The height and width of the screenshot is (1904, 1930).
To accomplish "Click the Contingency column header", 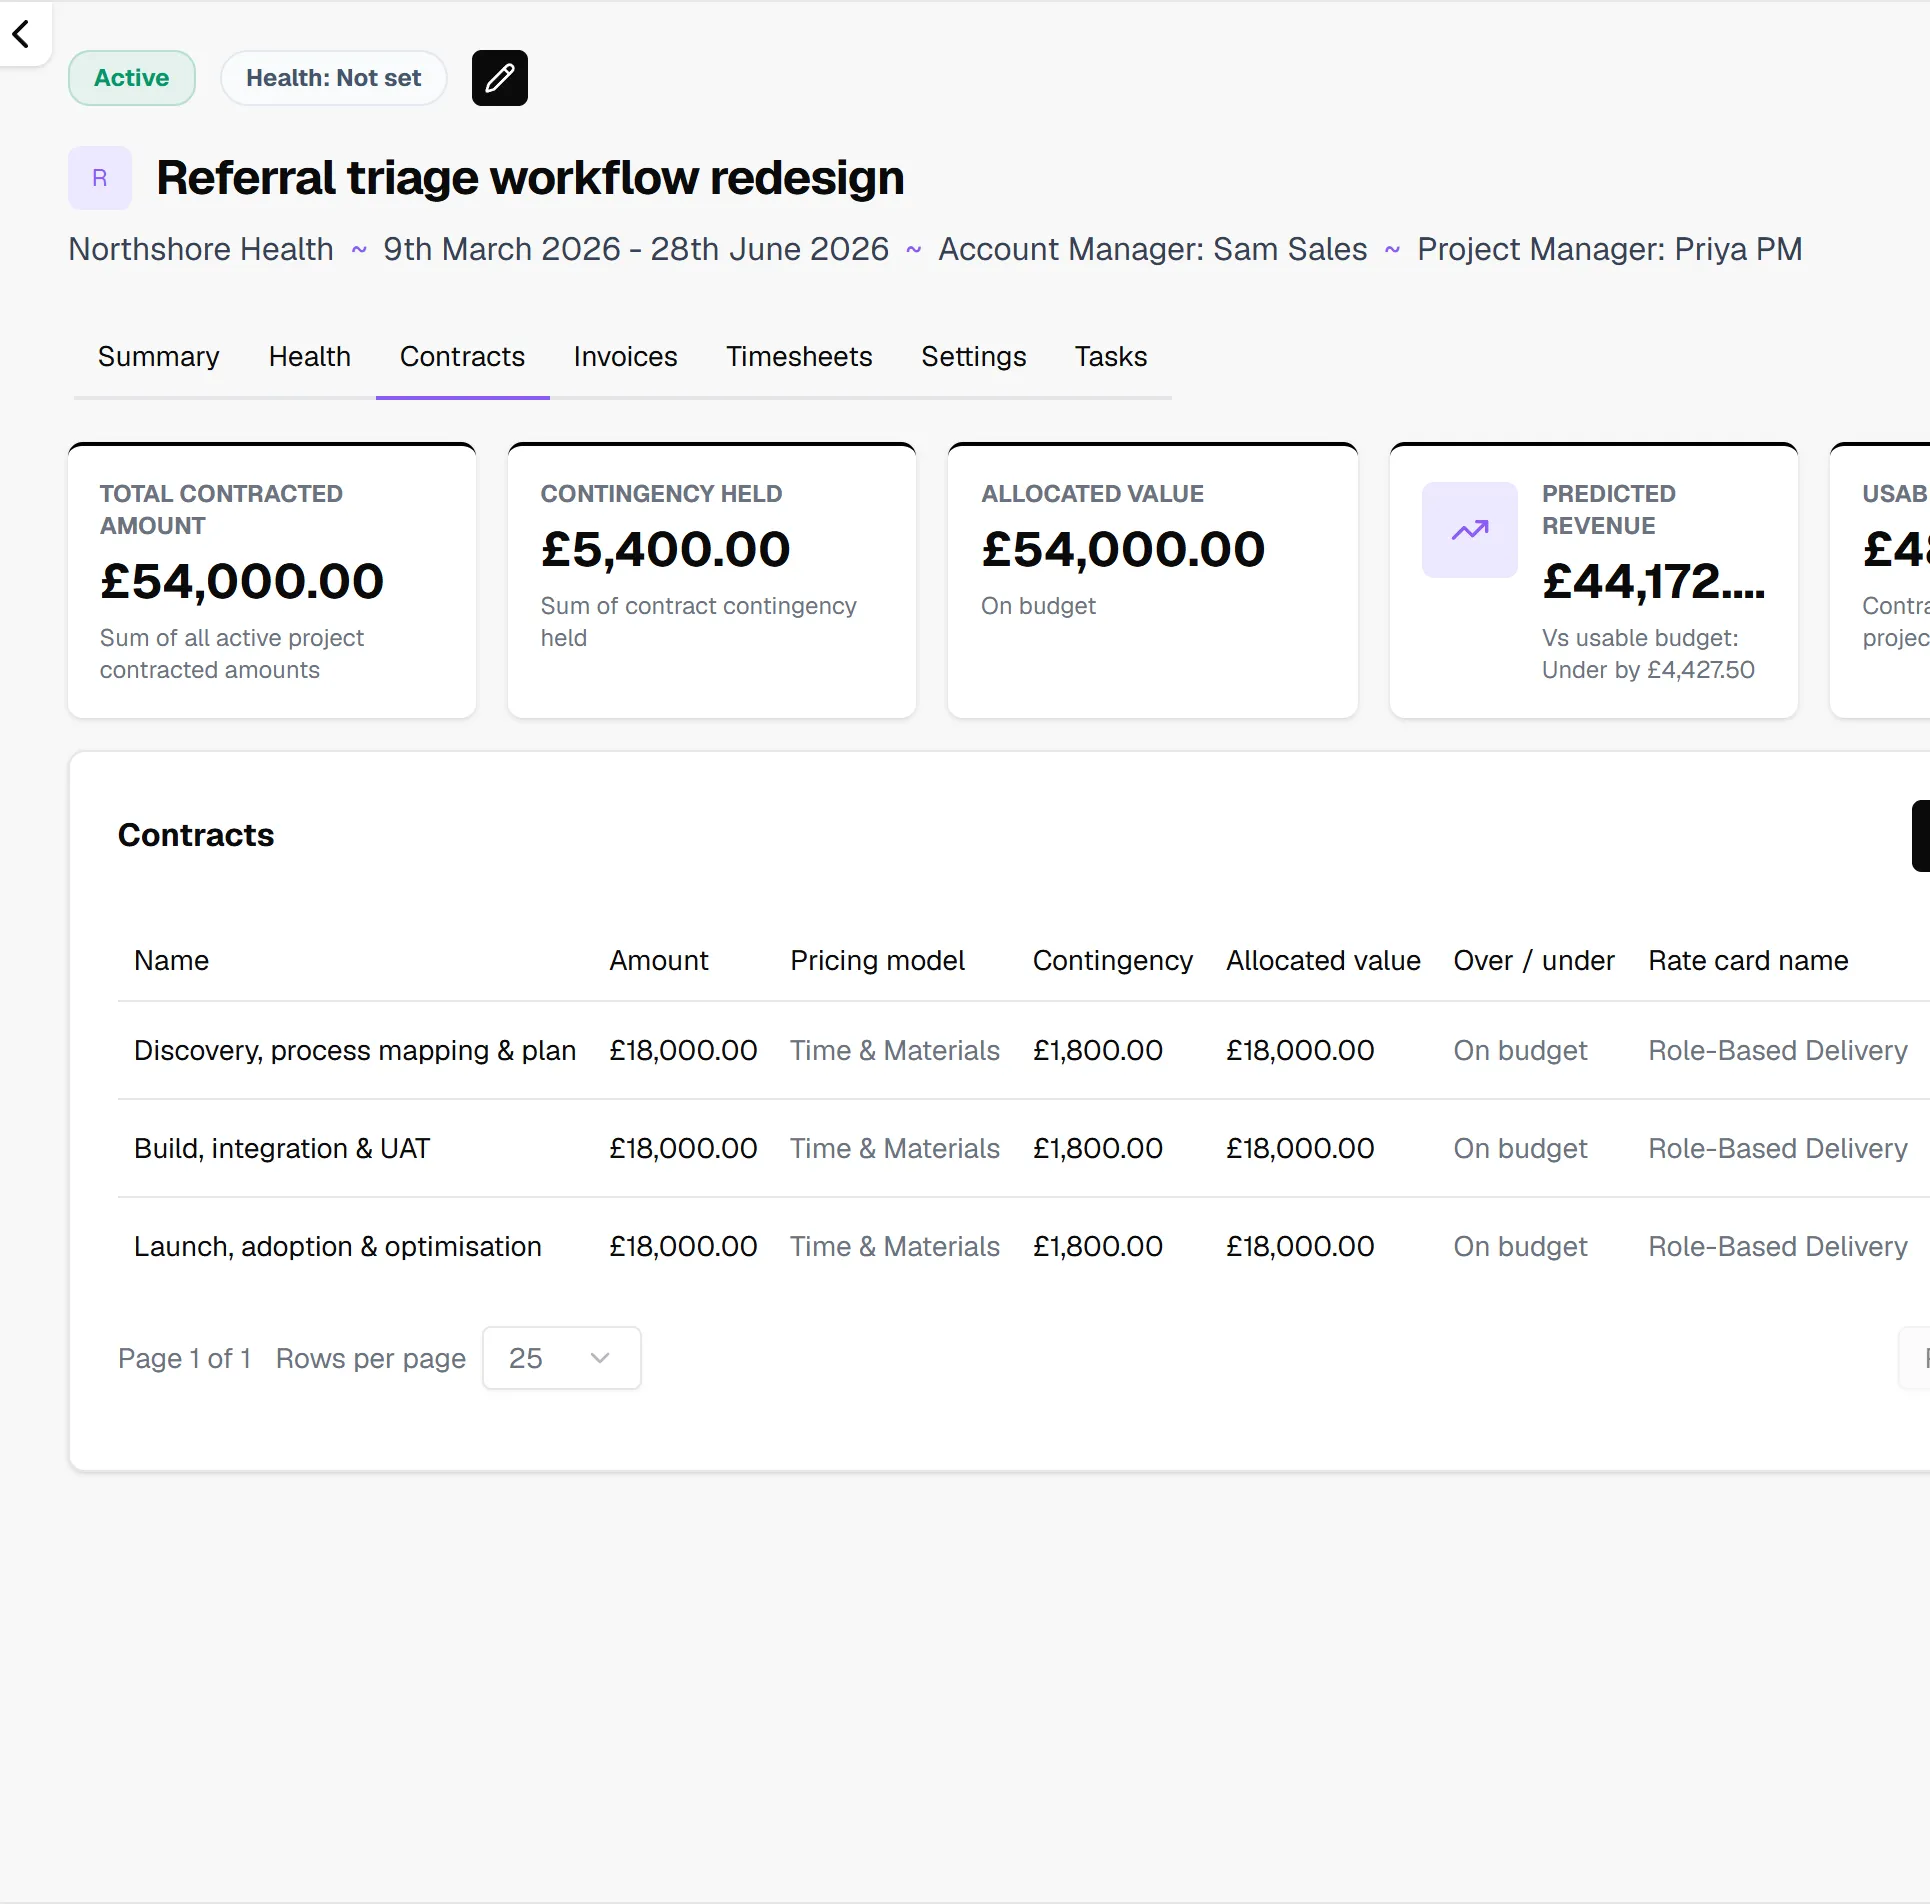I will click(1113, 961).
